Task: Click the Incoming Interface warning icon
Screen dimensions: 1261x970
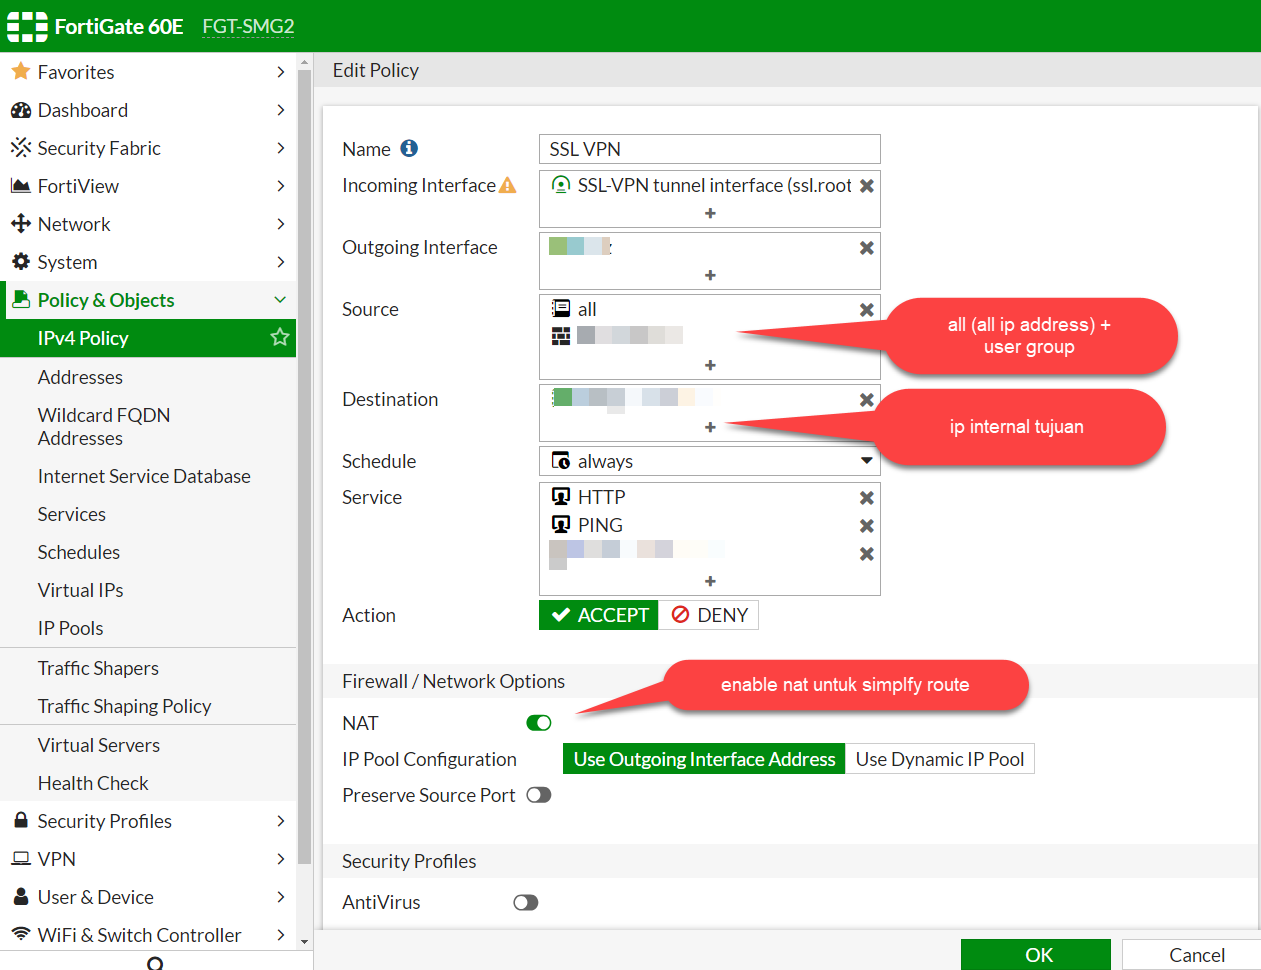Action: (508, 185)
